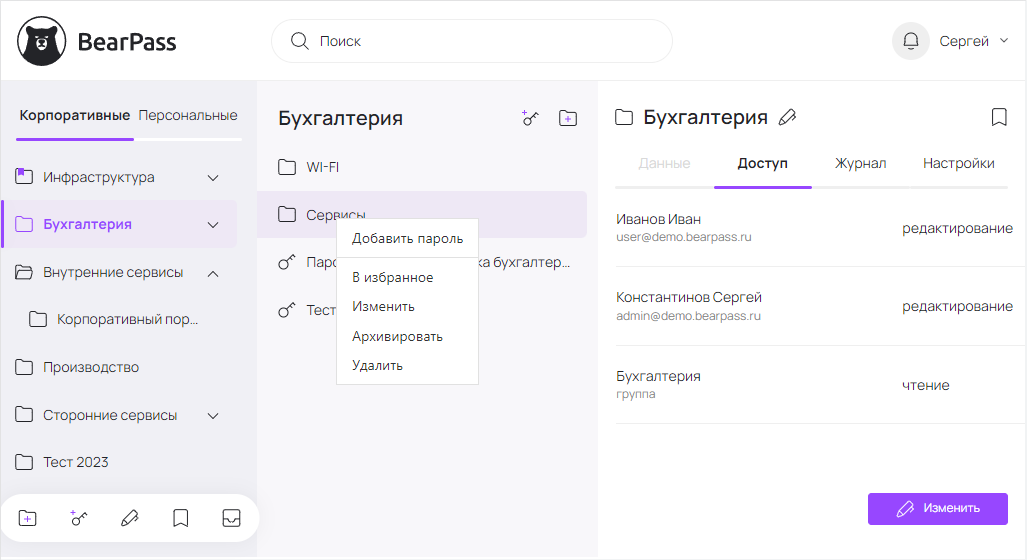Open notifications via the bell icon
1027x560 pixels.
pos(910,41)
